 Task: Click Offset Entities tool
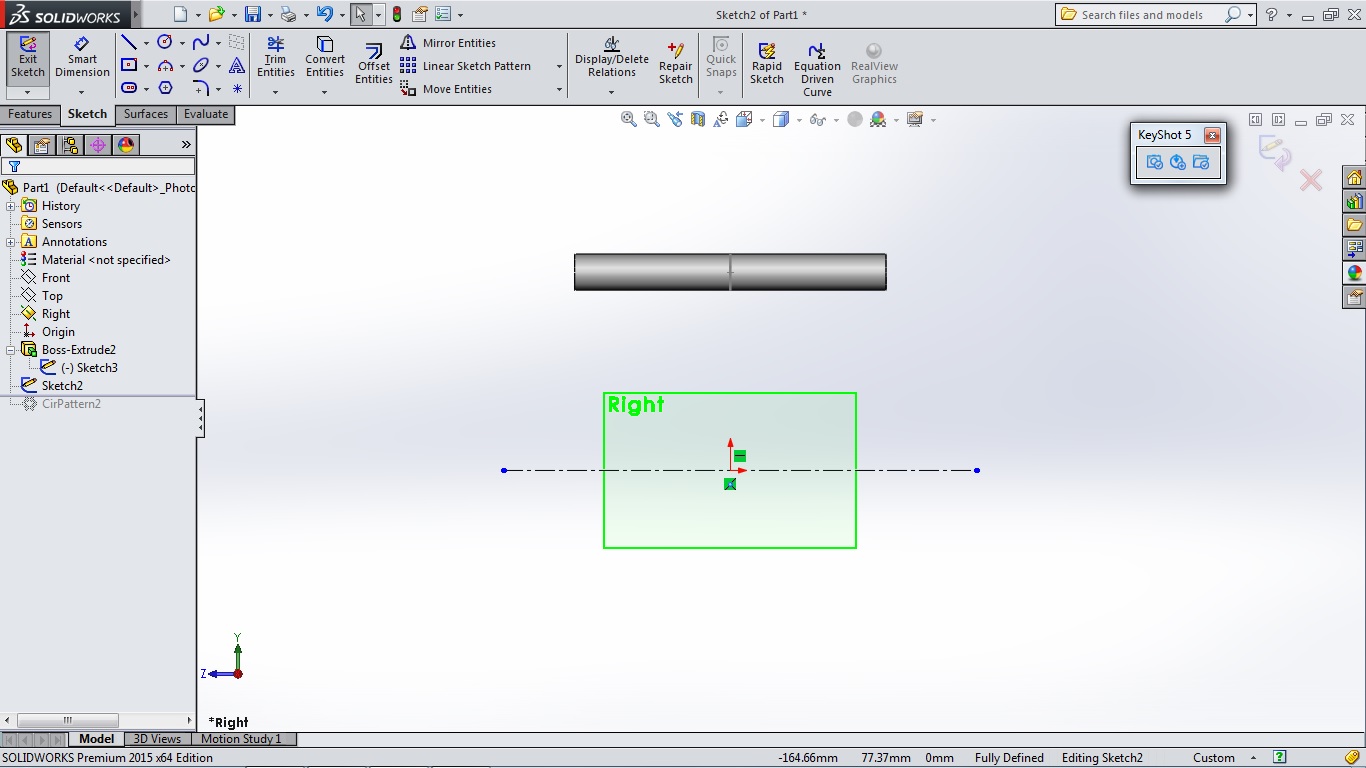(x=374, y=64)
